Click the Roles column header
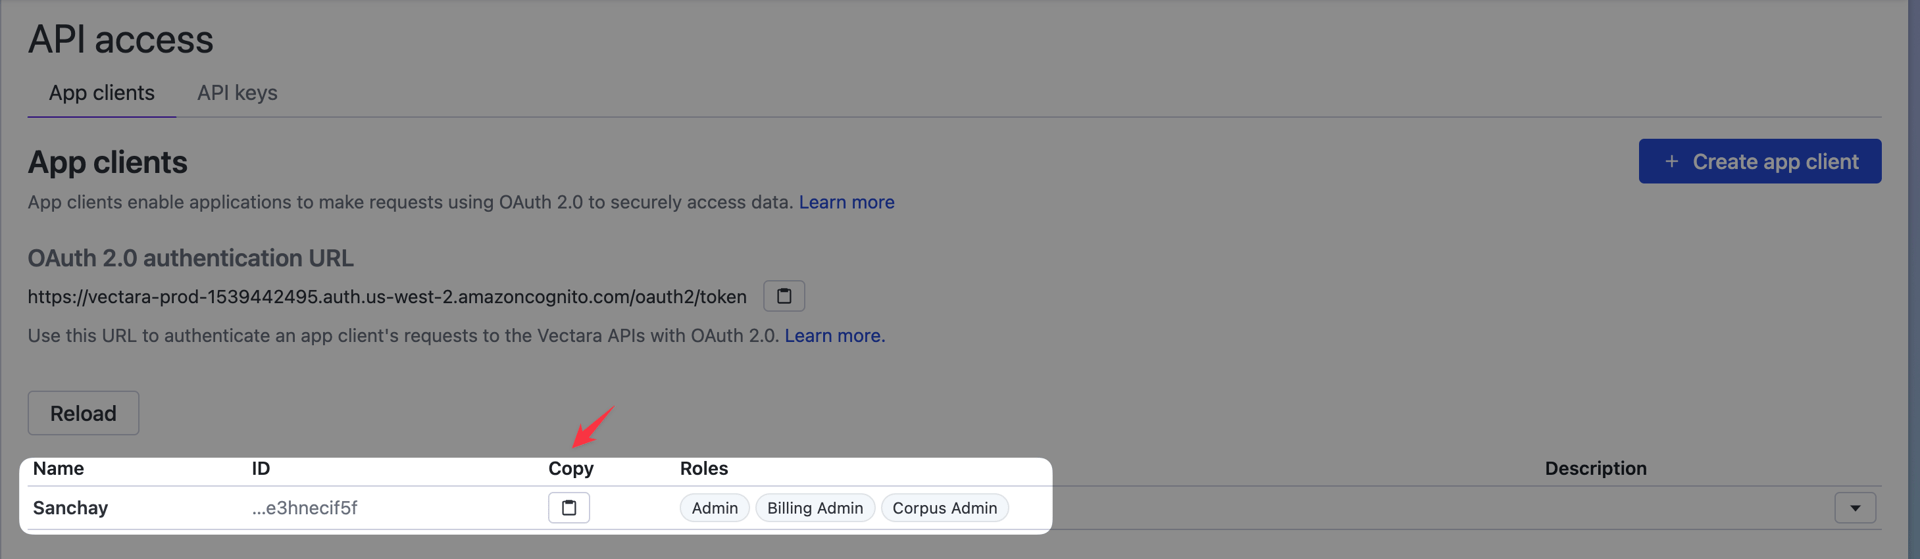Screen dimensions: 1920x559 click(x=704, y=468)
